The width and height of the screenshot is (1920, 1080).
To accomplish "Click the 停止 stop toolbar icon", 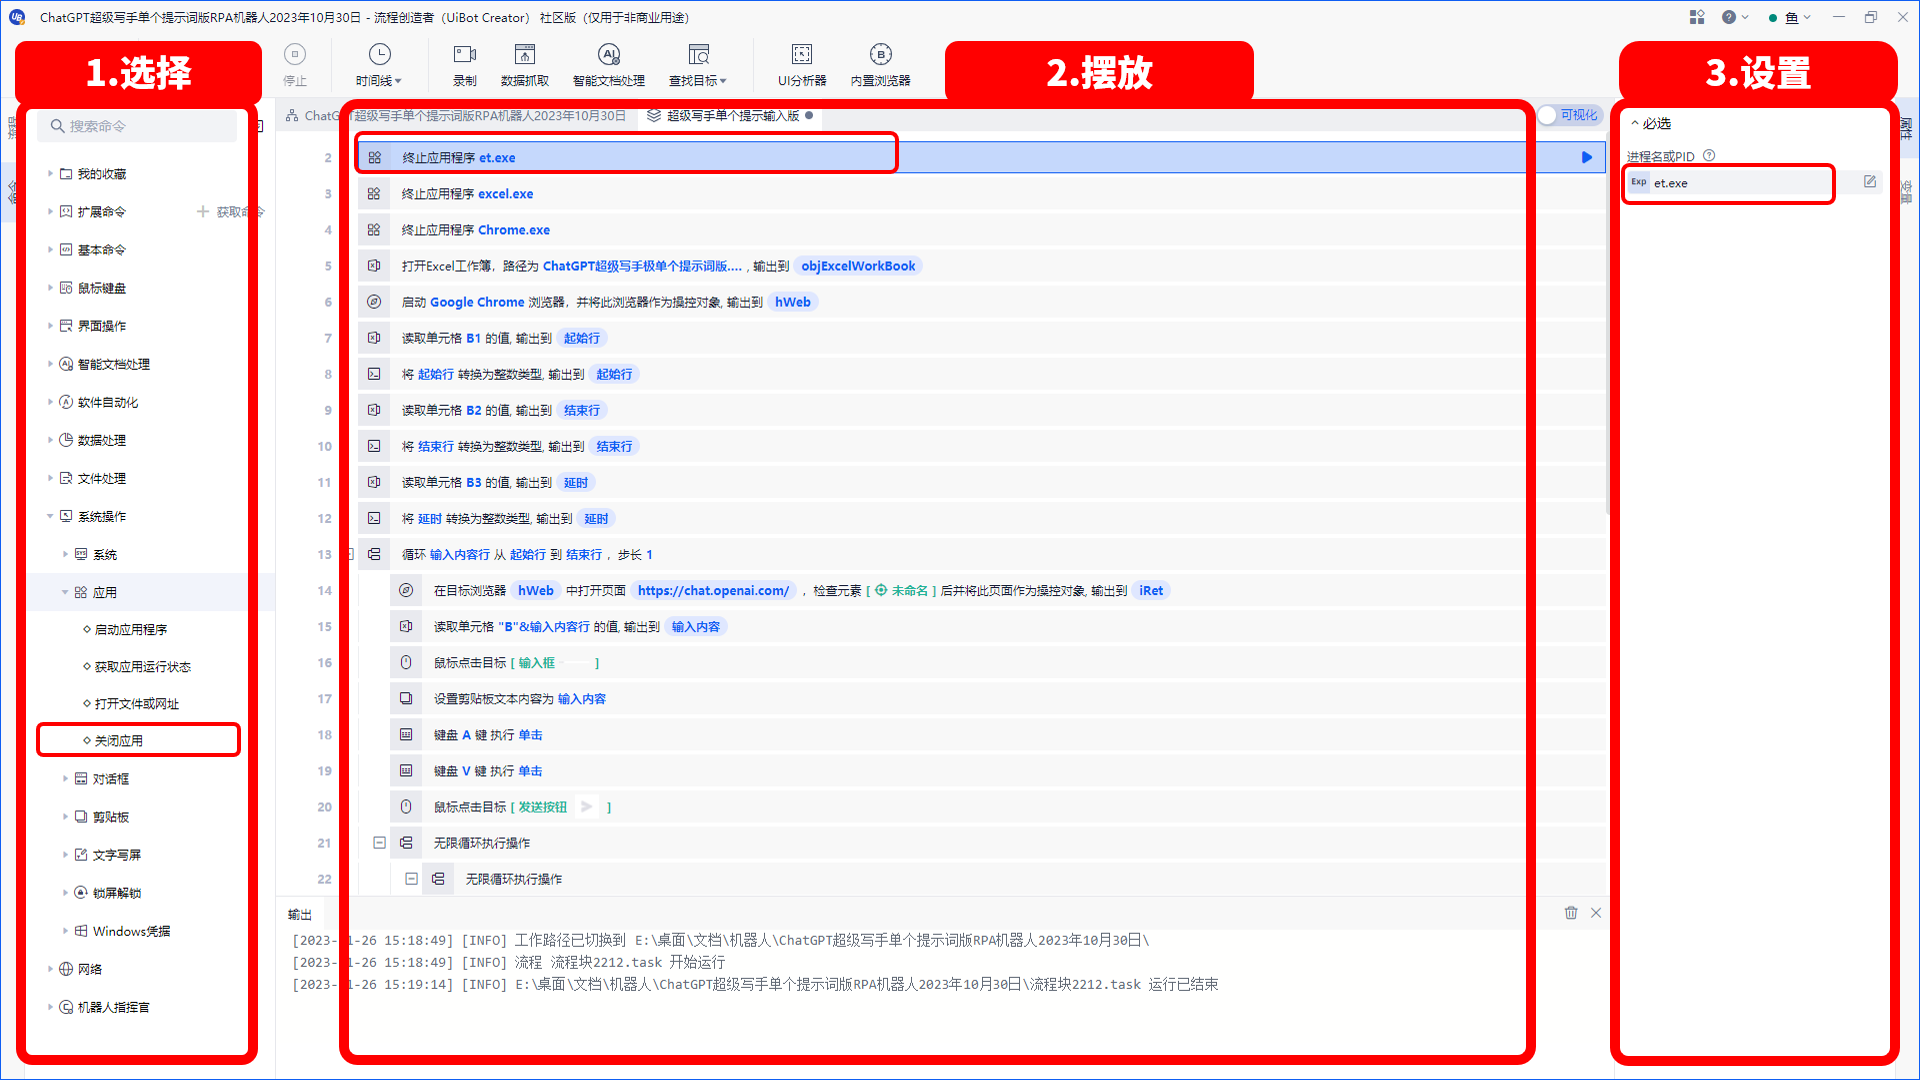I will click(x=295, y=65).
